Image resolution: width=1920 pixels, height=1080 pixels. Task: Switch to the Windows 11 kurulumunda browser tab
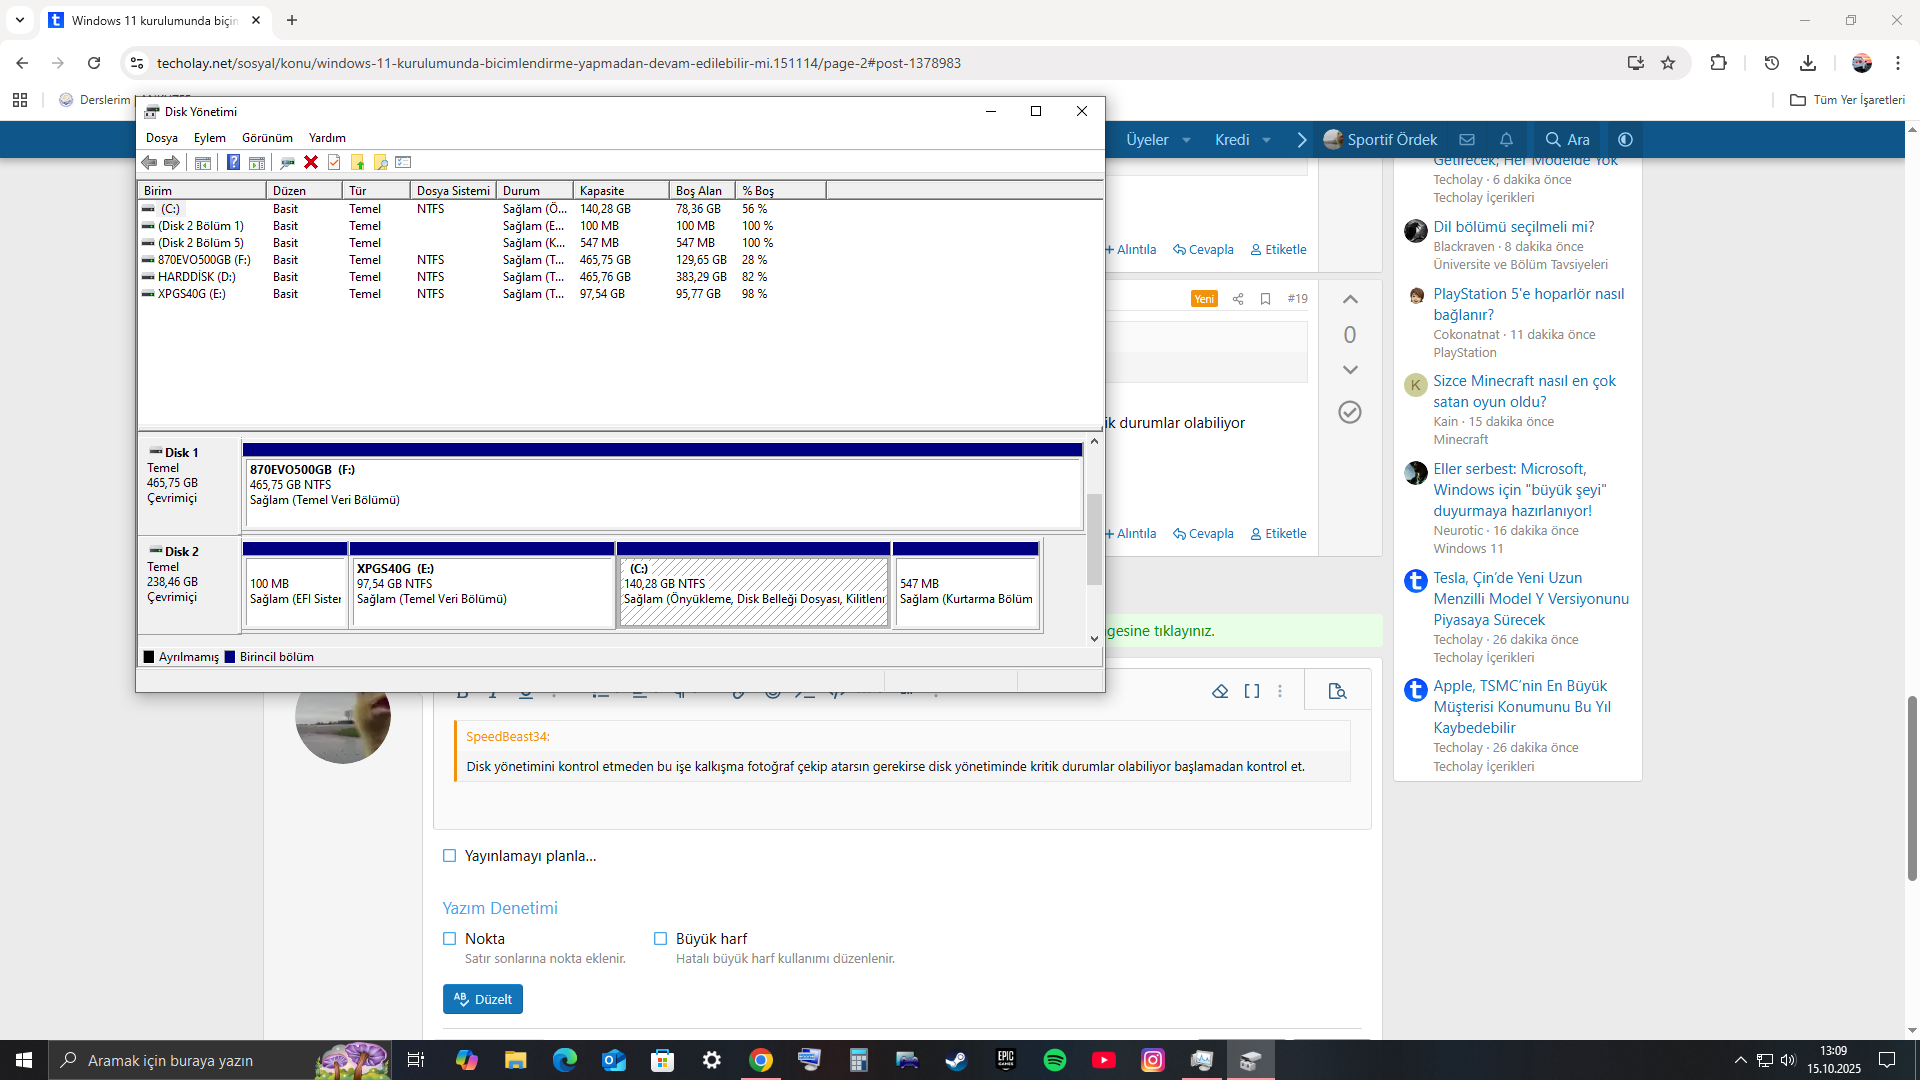(155, 20)
